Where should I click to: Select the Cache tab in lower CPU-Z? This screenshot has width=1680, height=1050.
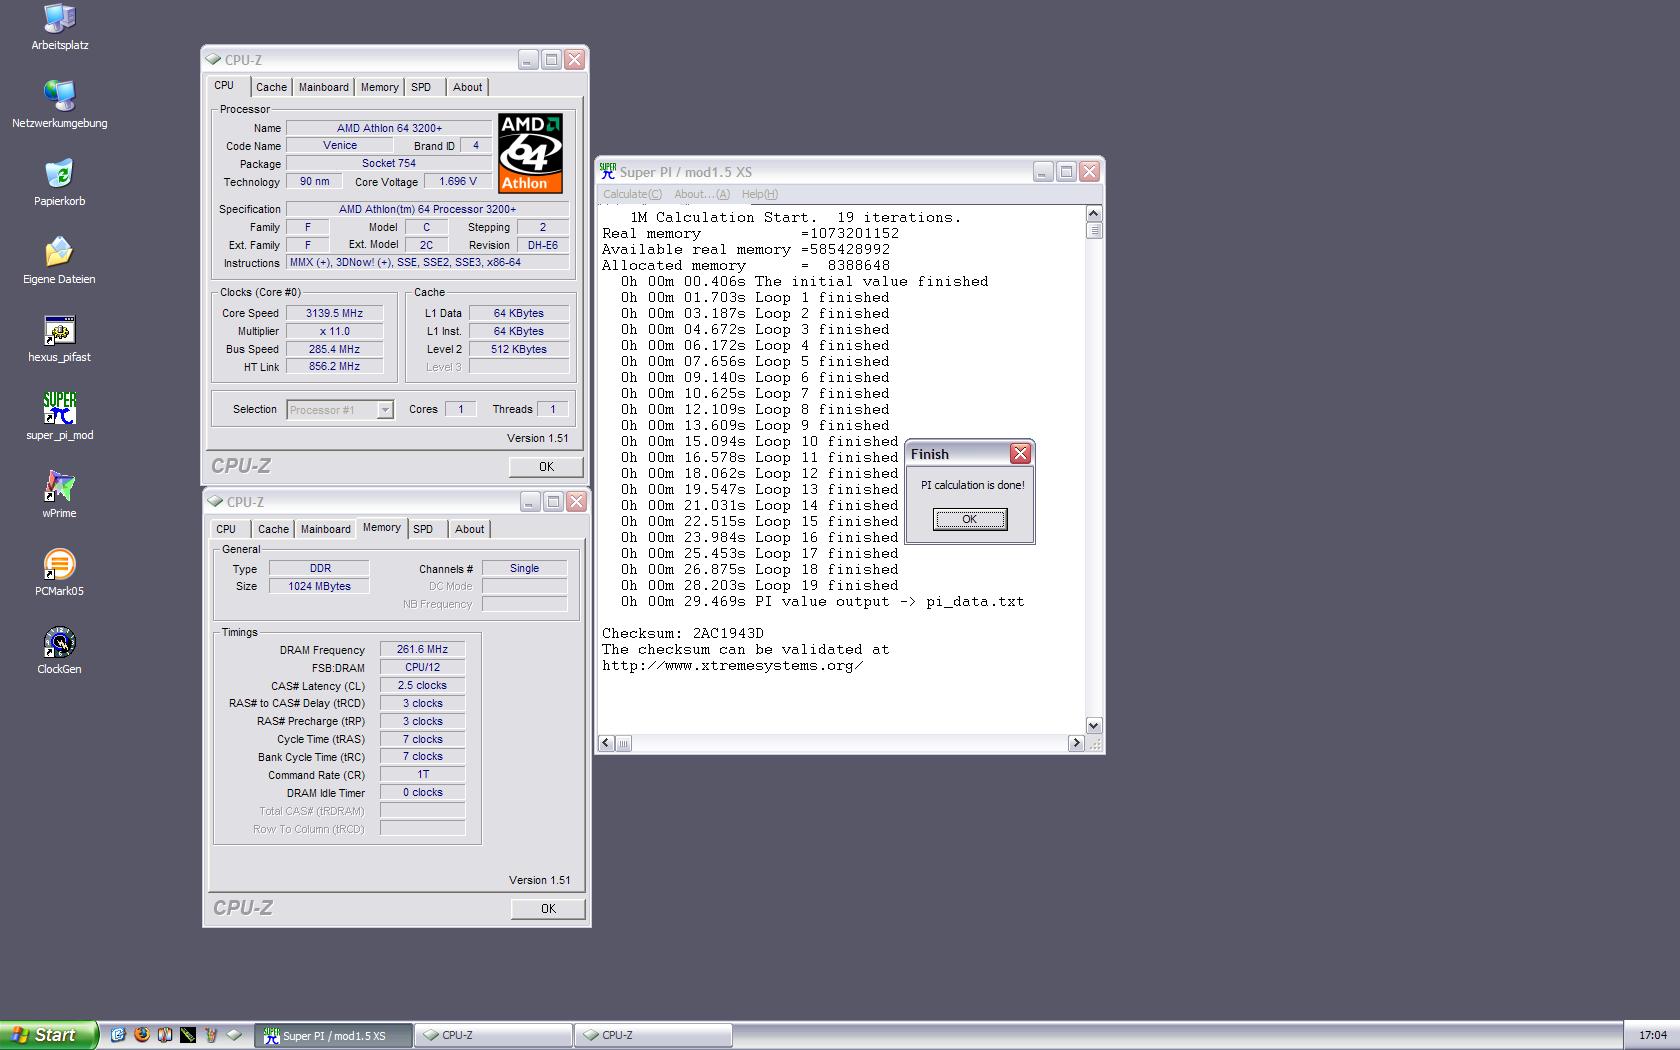[273, 529]
